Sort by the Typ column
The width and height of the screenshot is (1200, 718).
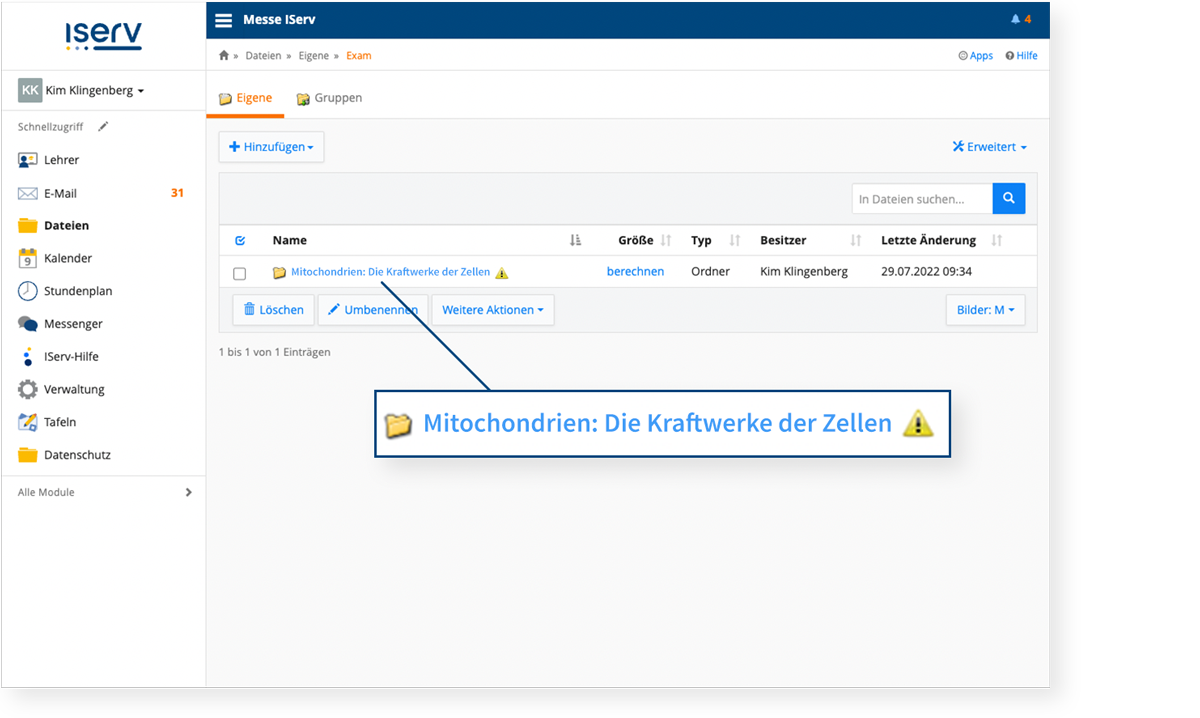[x=715, y=240]
